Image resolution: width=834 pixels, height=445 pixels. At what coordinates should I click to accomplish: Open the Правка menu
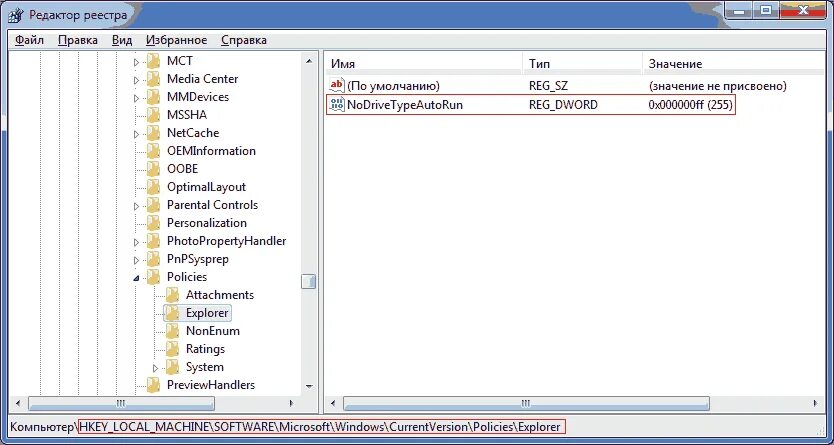tap(78, 40)
